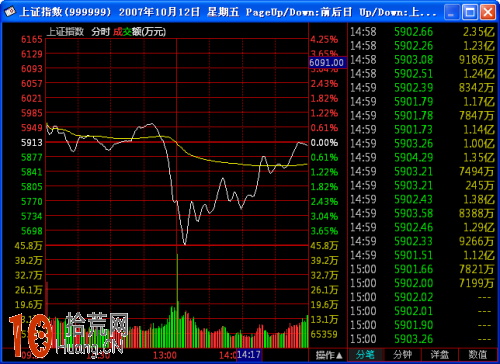The image size is (500, 364).
Task: Select the 15:00 row priced 5901.66
Action: [422, 269]
